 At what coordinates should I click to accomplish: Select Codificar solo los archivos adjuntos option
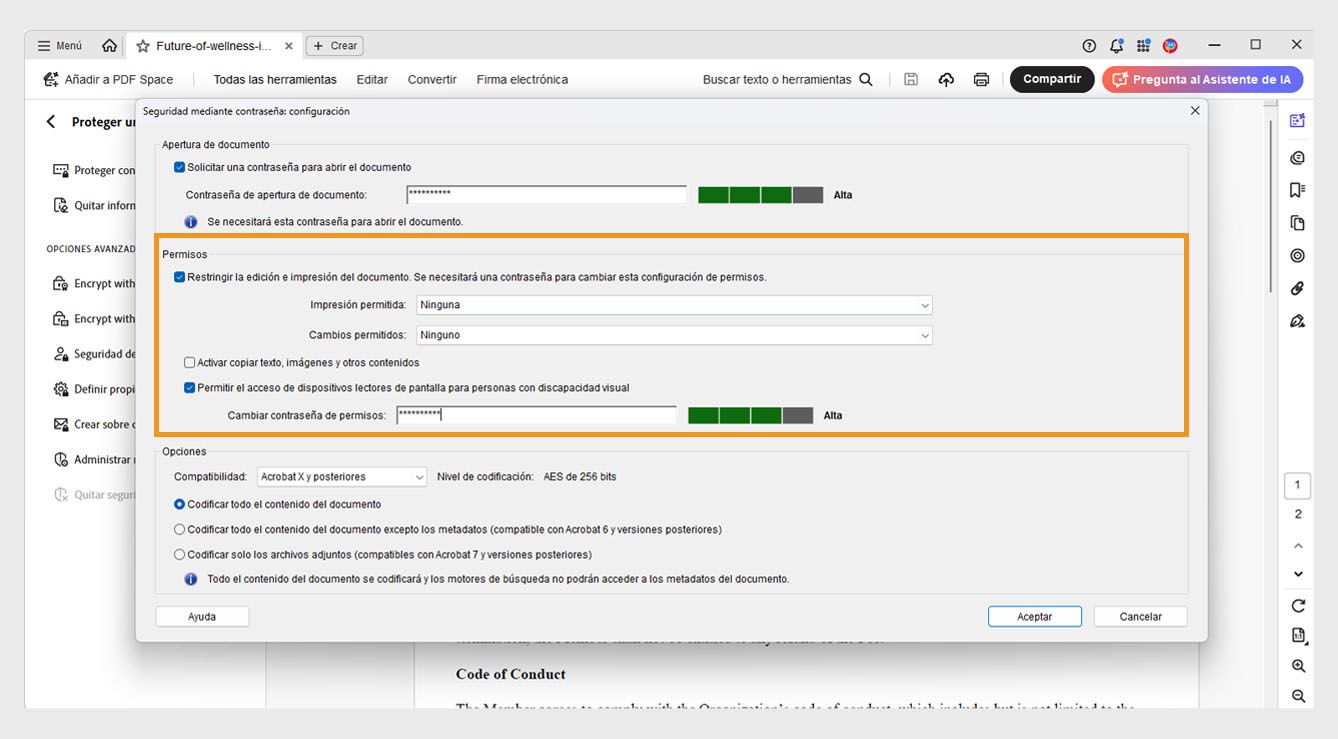click(x=179, y=553)
